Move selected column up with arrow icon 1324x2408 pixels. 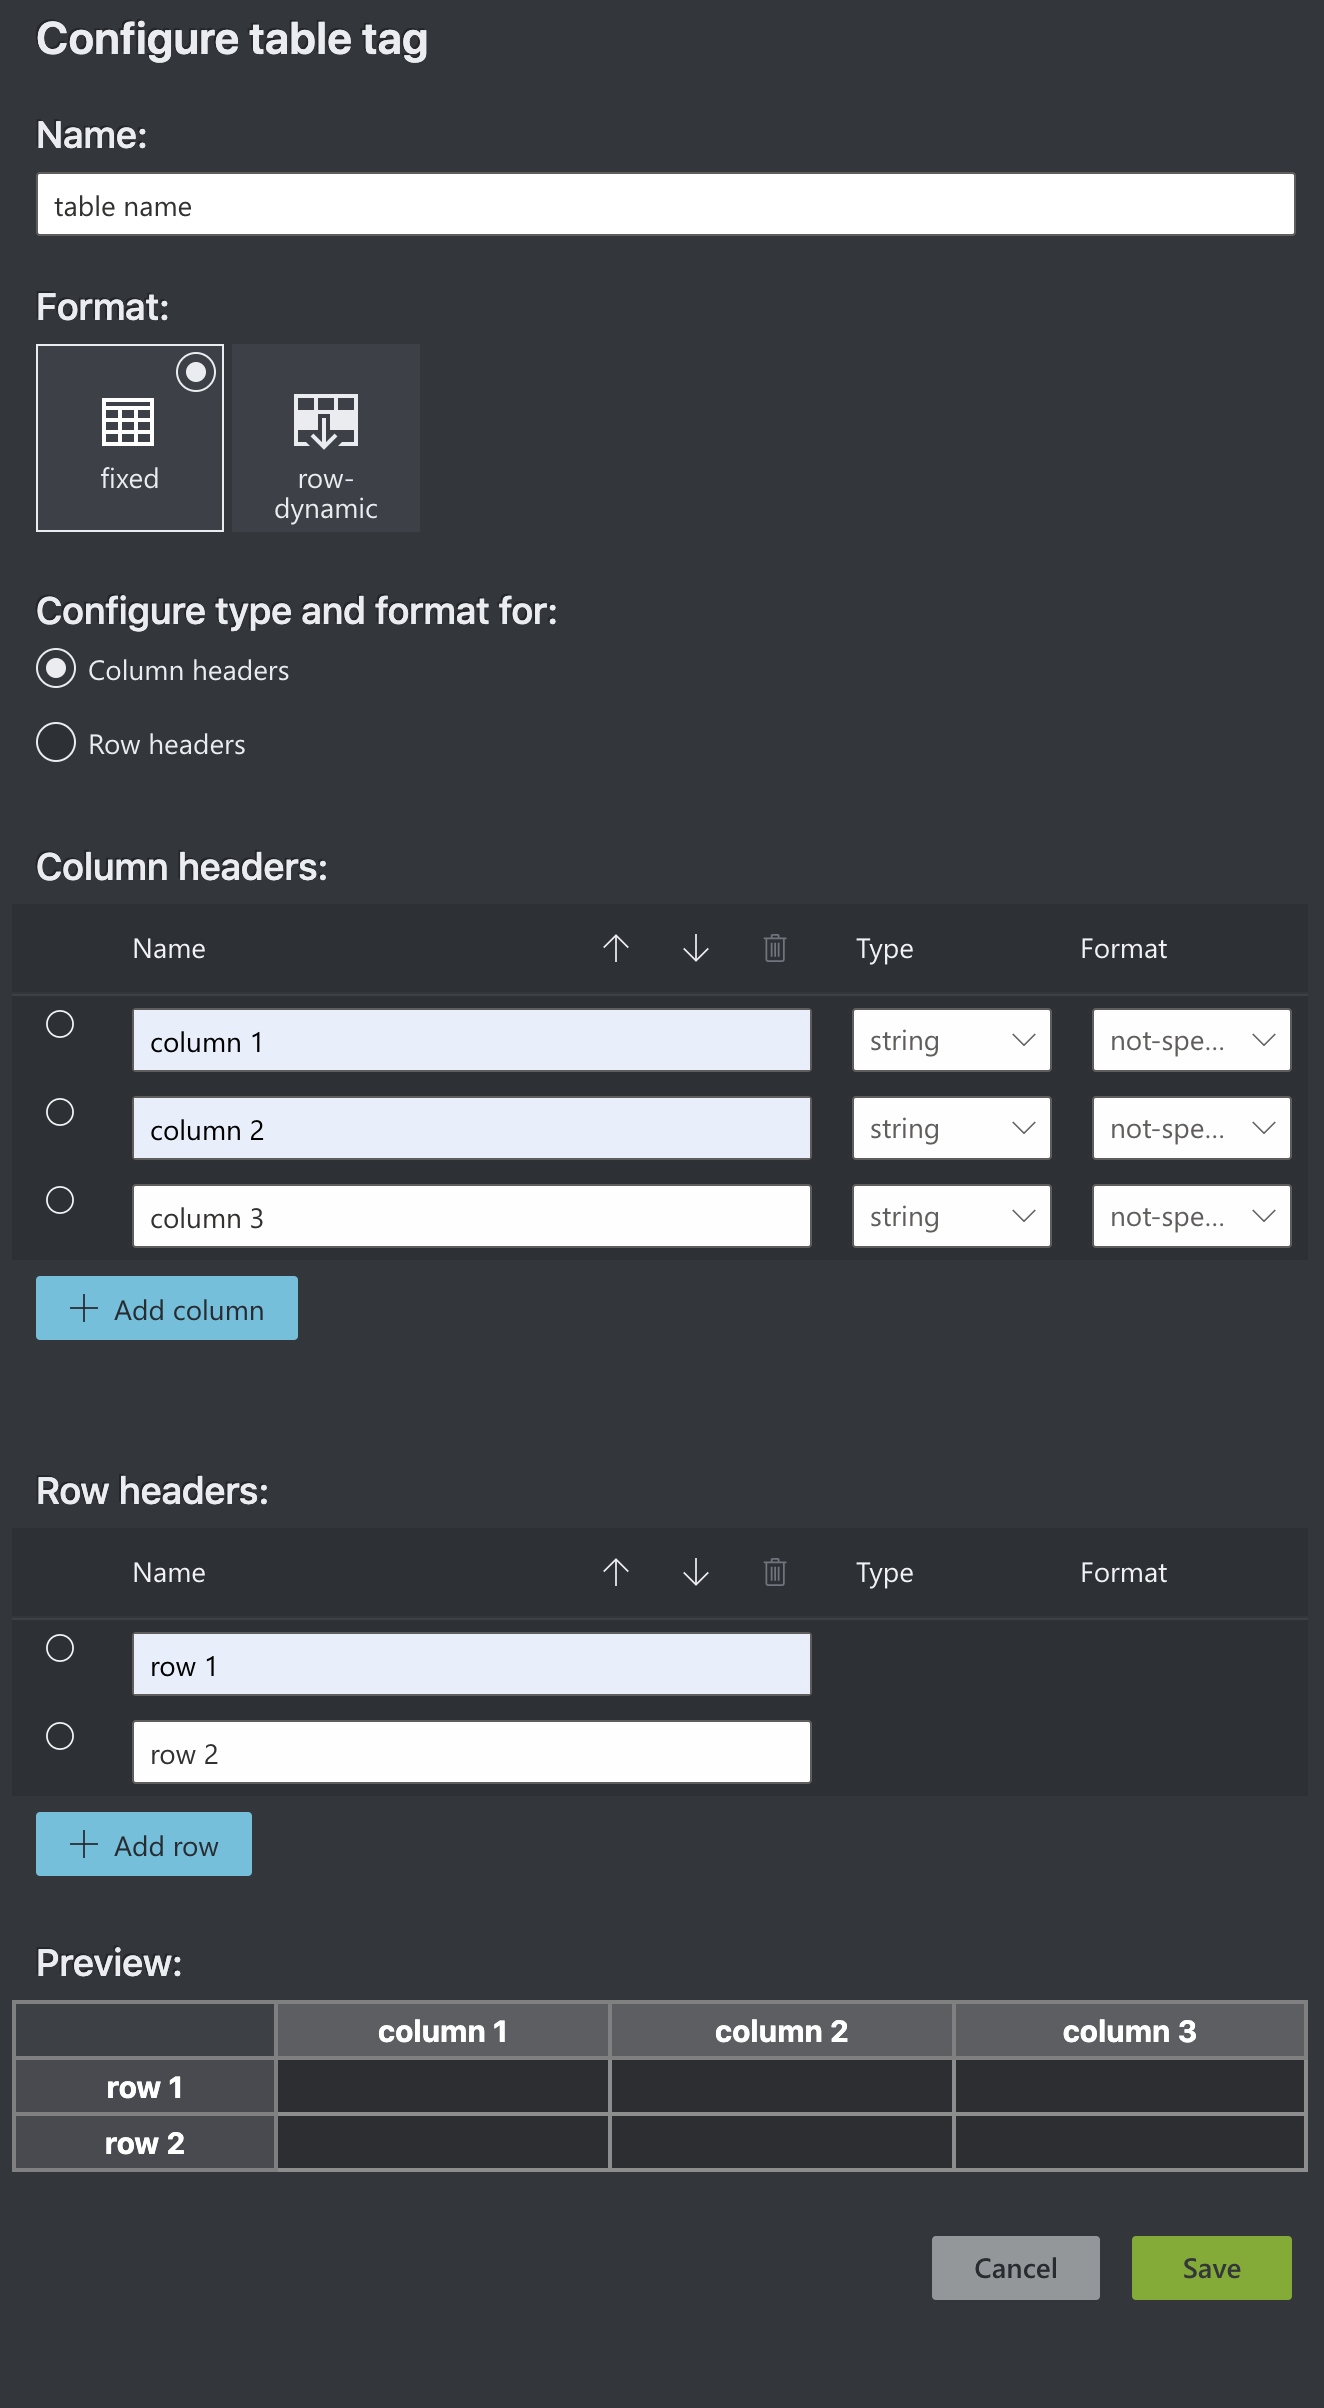pos(616,948)
